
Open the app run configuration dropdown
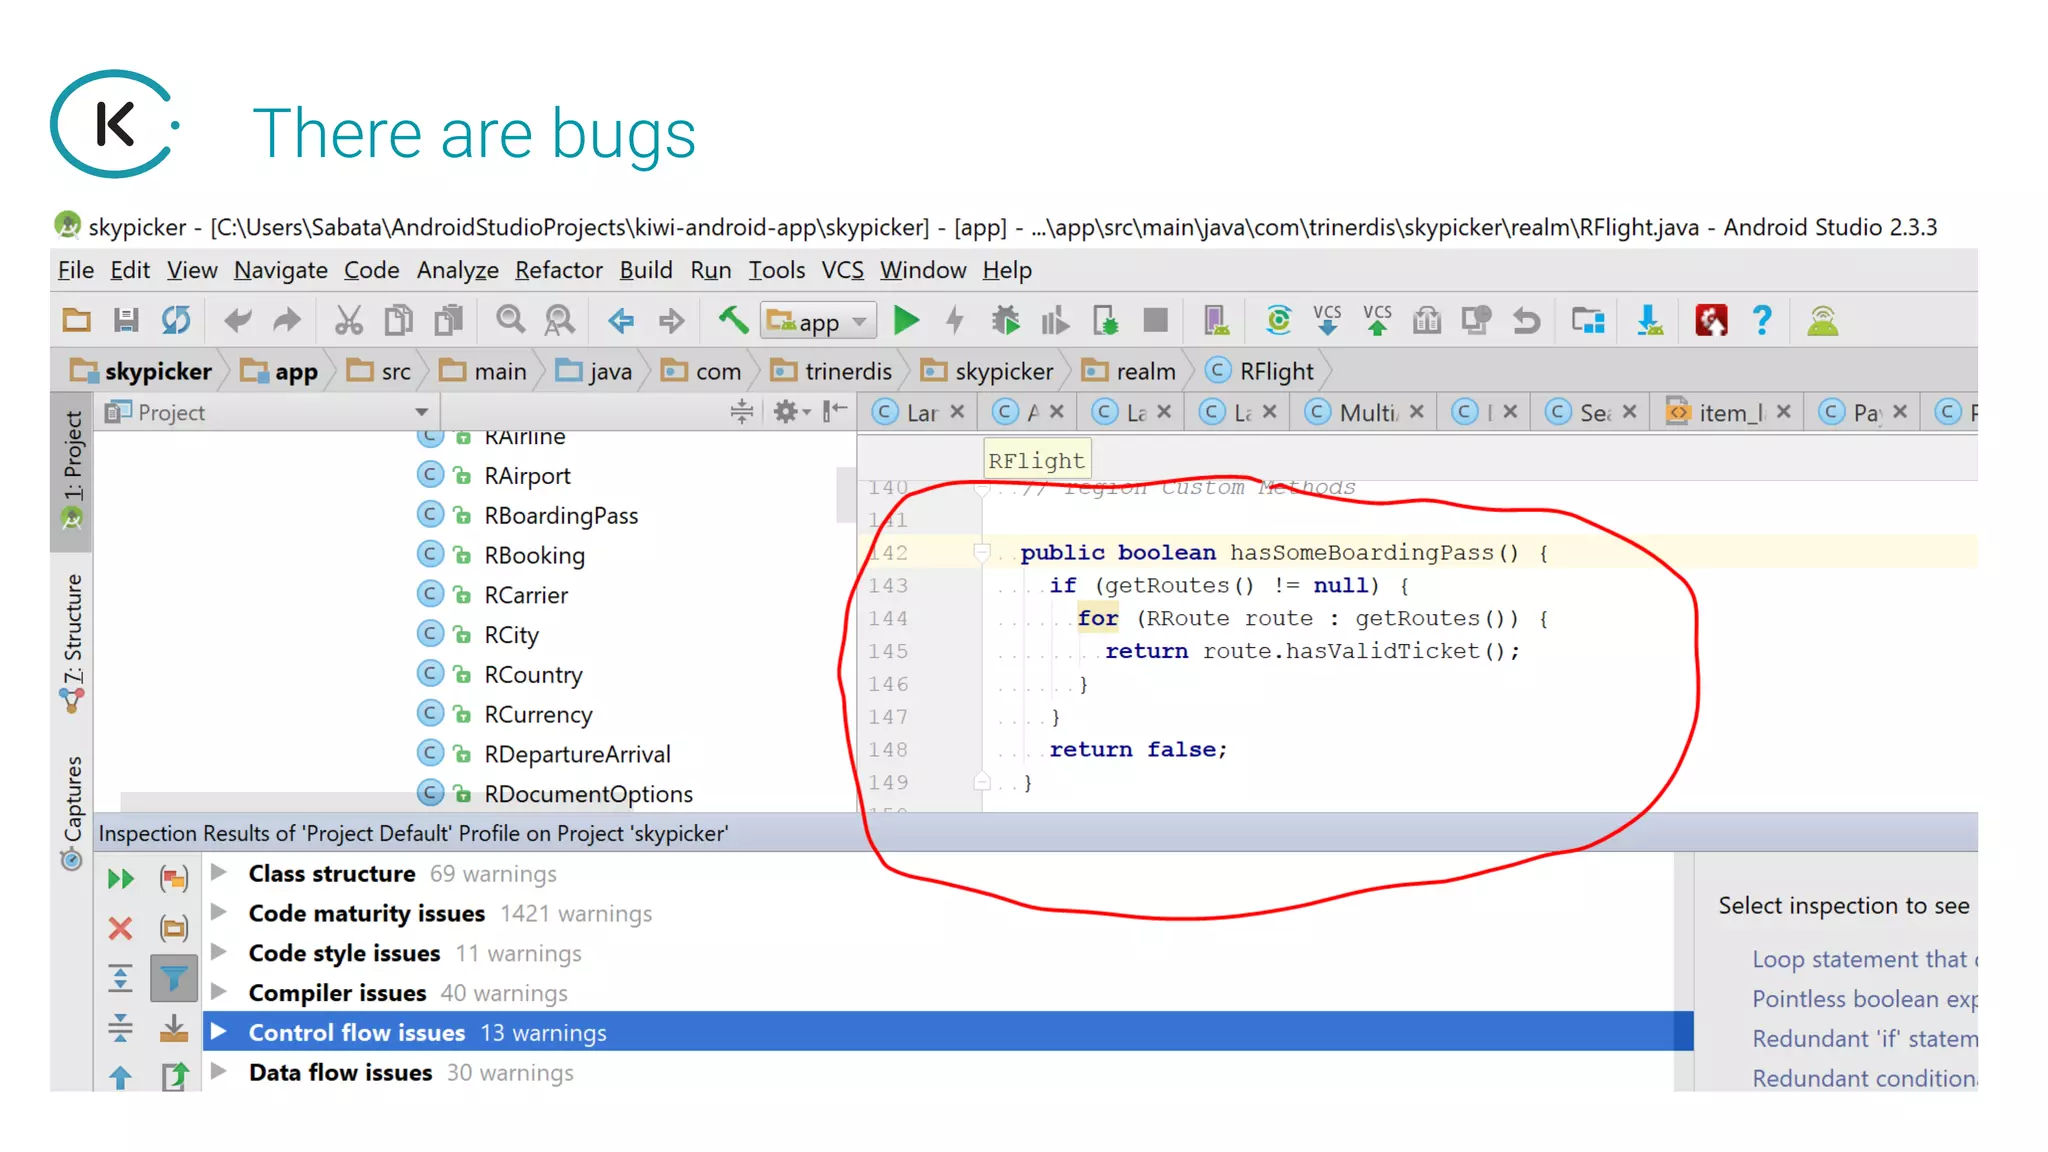point(818,322)
